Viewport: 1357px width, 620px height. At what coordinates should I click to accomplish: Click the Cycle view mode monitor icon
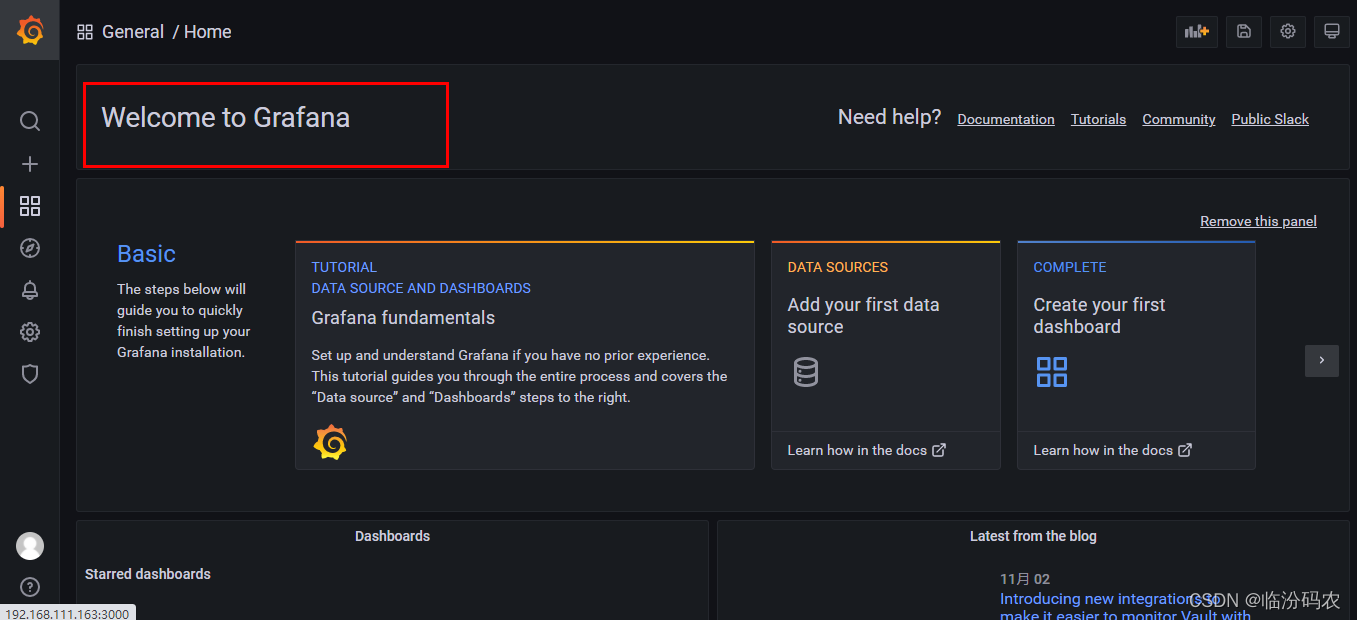click(x=1332, y=31)
